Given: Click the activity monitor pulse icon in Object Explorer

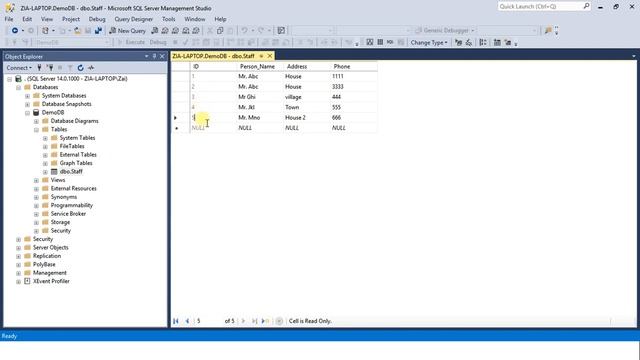Looking at the screenshot, I should [91, 68].
